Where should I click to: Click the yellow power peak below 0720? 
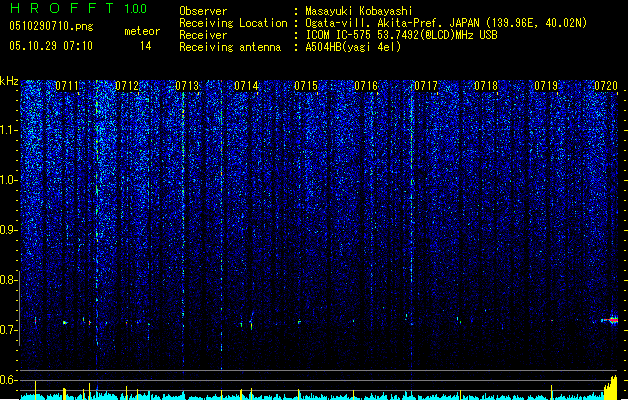point(611,387)
